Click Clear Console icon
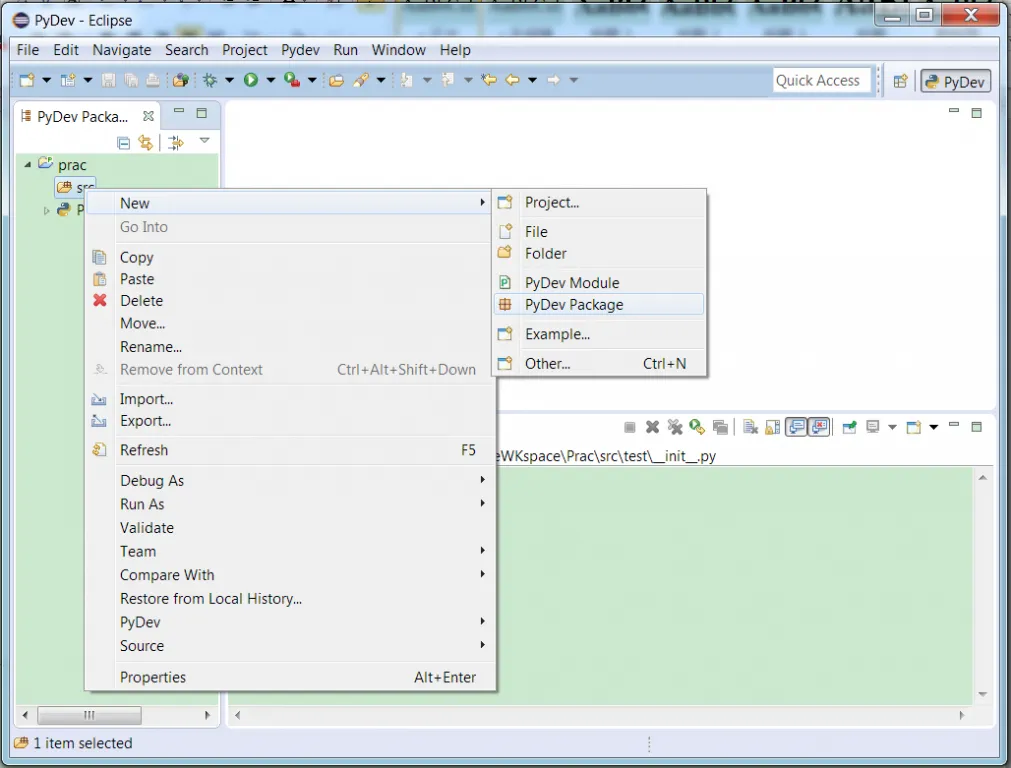 tap(750, 427)
